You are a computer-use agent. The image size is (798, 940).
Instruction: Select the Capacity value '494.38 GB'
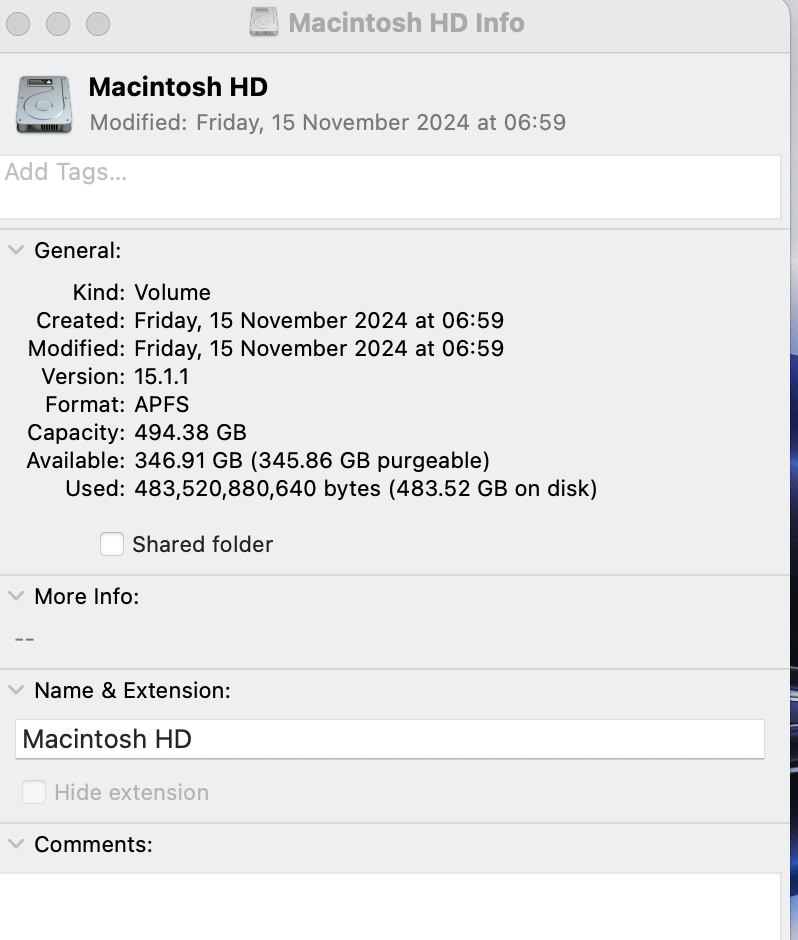(191, 432)
